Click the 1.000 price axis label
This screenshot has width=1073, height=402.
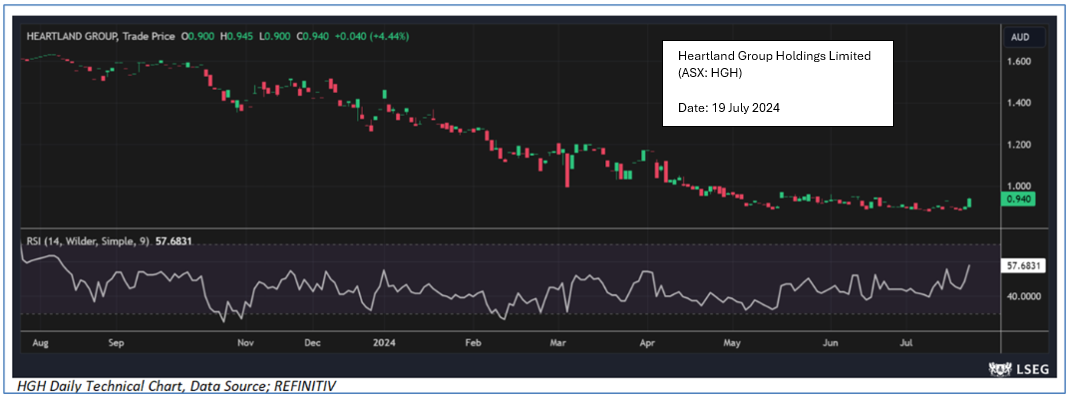[x=1018, y=186]
